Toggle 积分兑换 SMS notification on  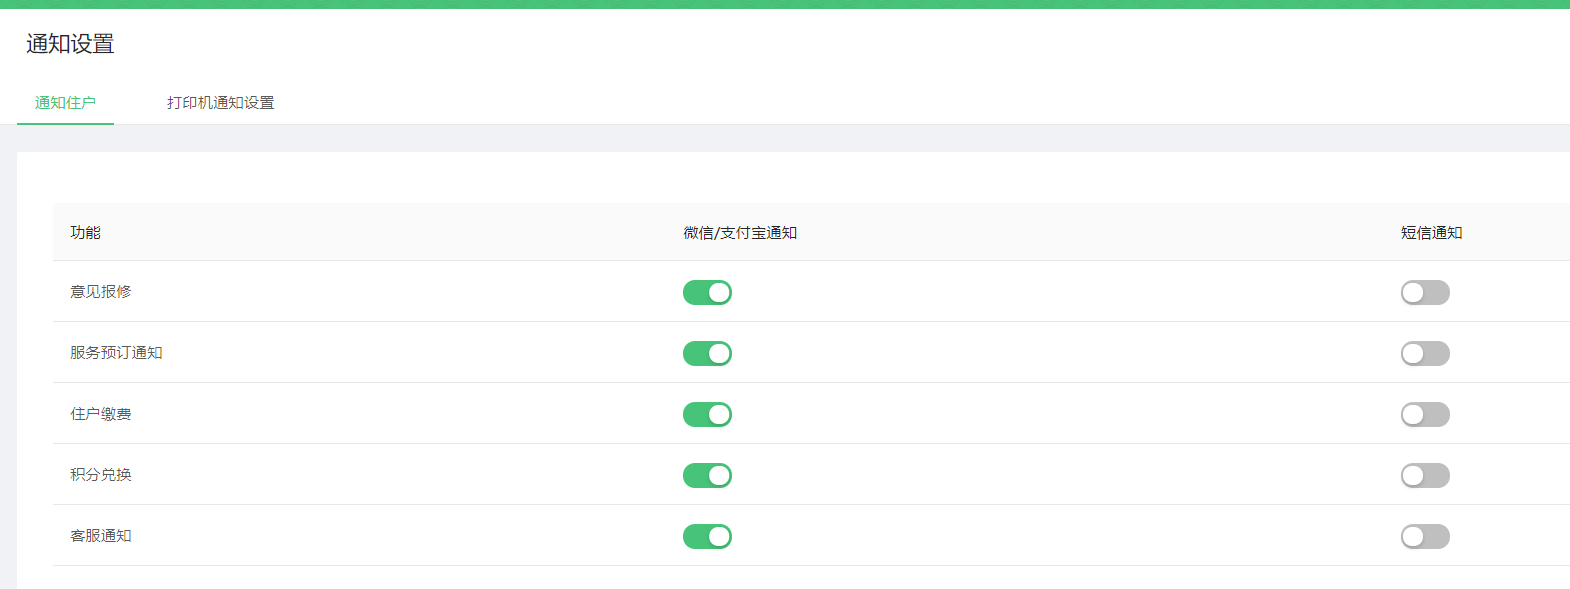[1425, 475]
